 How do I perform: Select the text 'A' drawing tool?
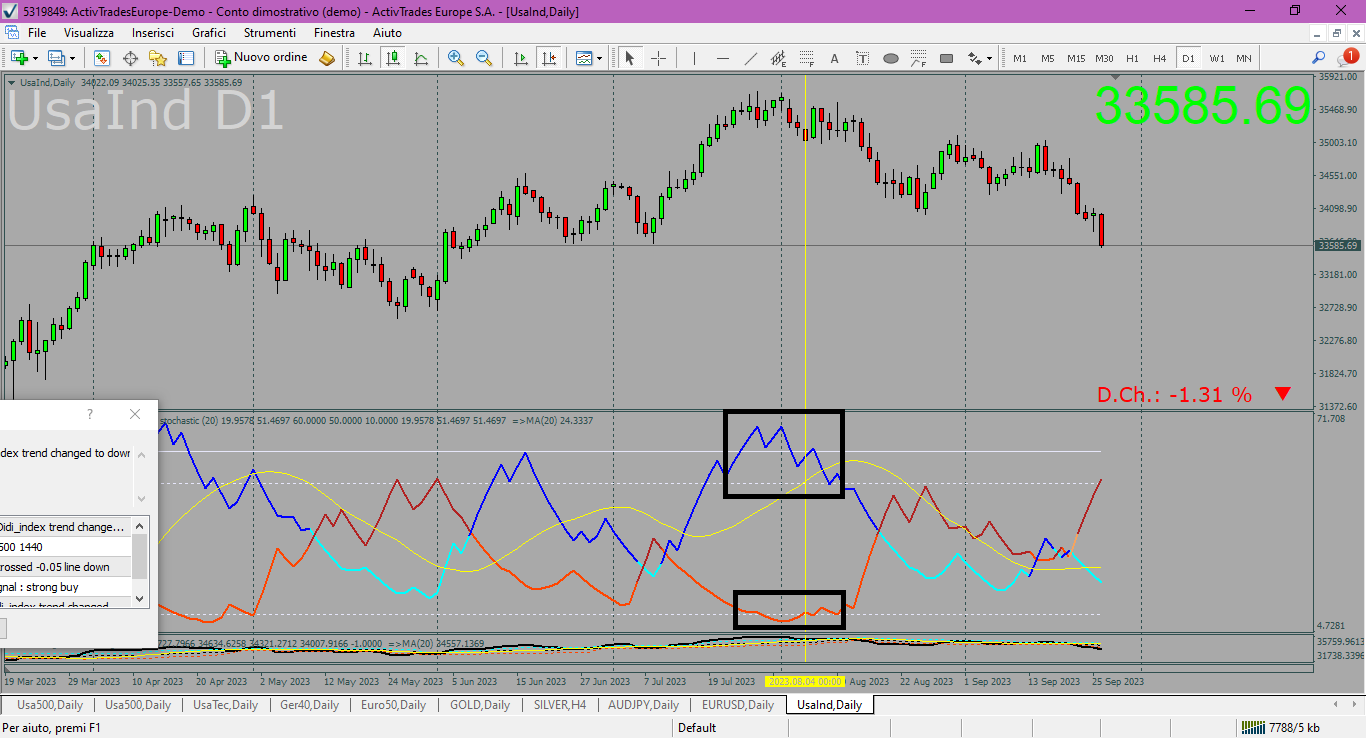(x=834, y=58)
